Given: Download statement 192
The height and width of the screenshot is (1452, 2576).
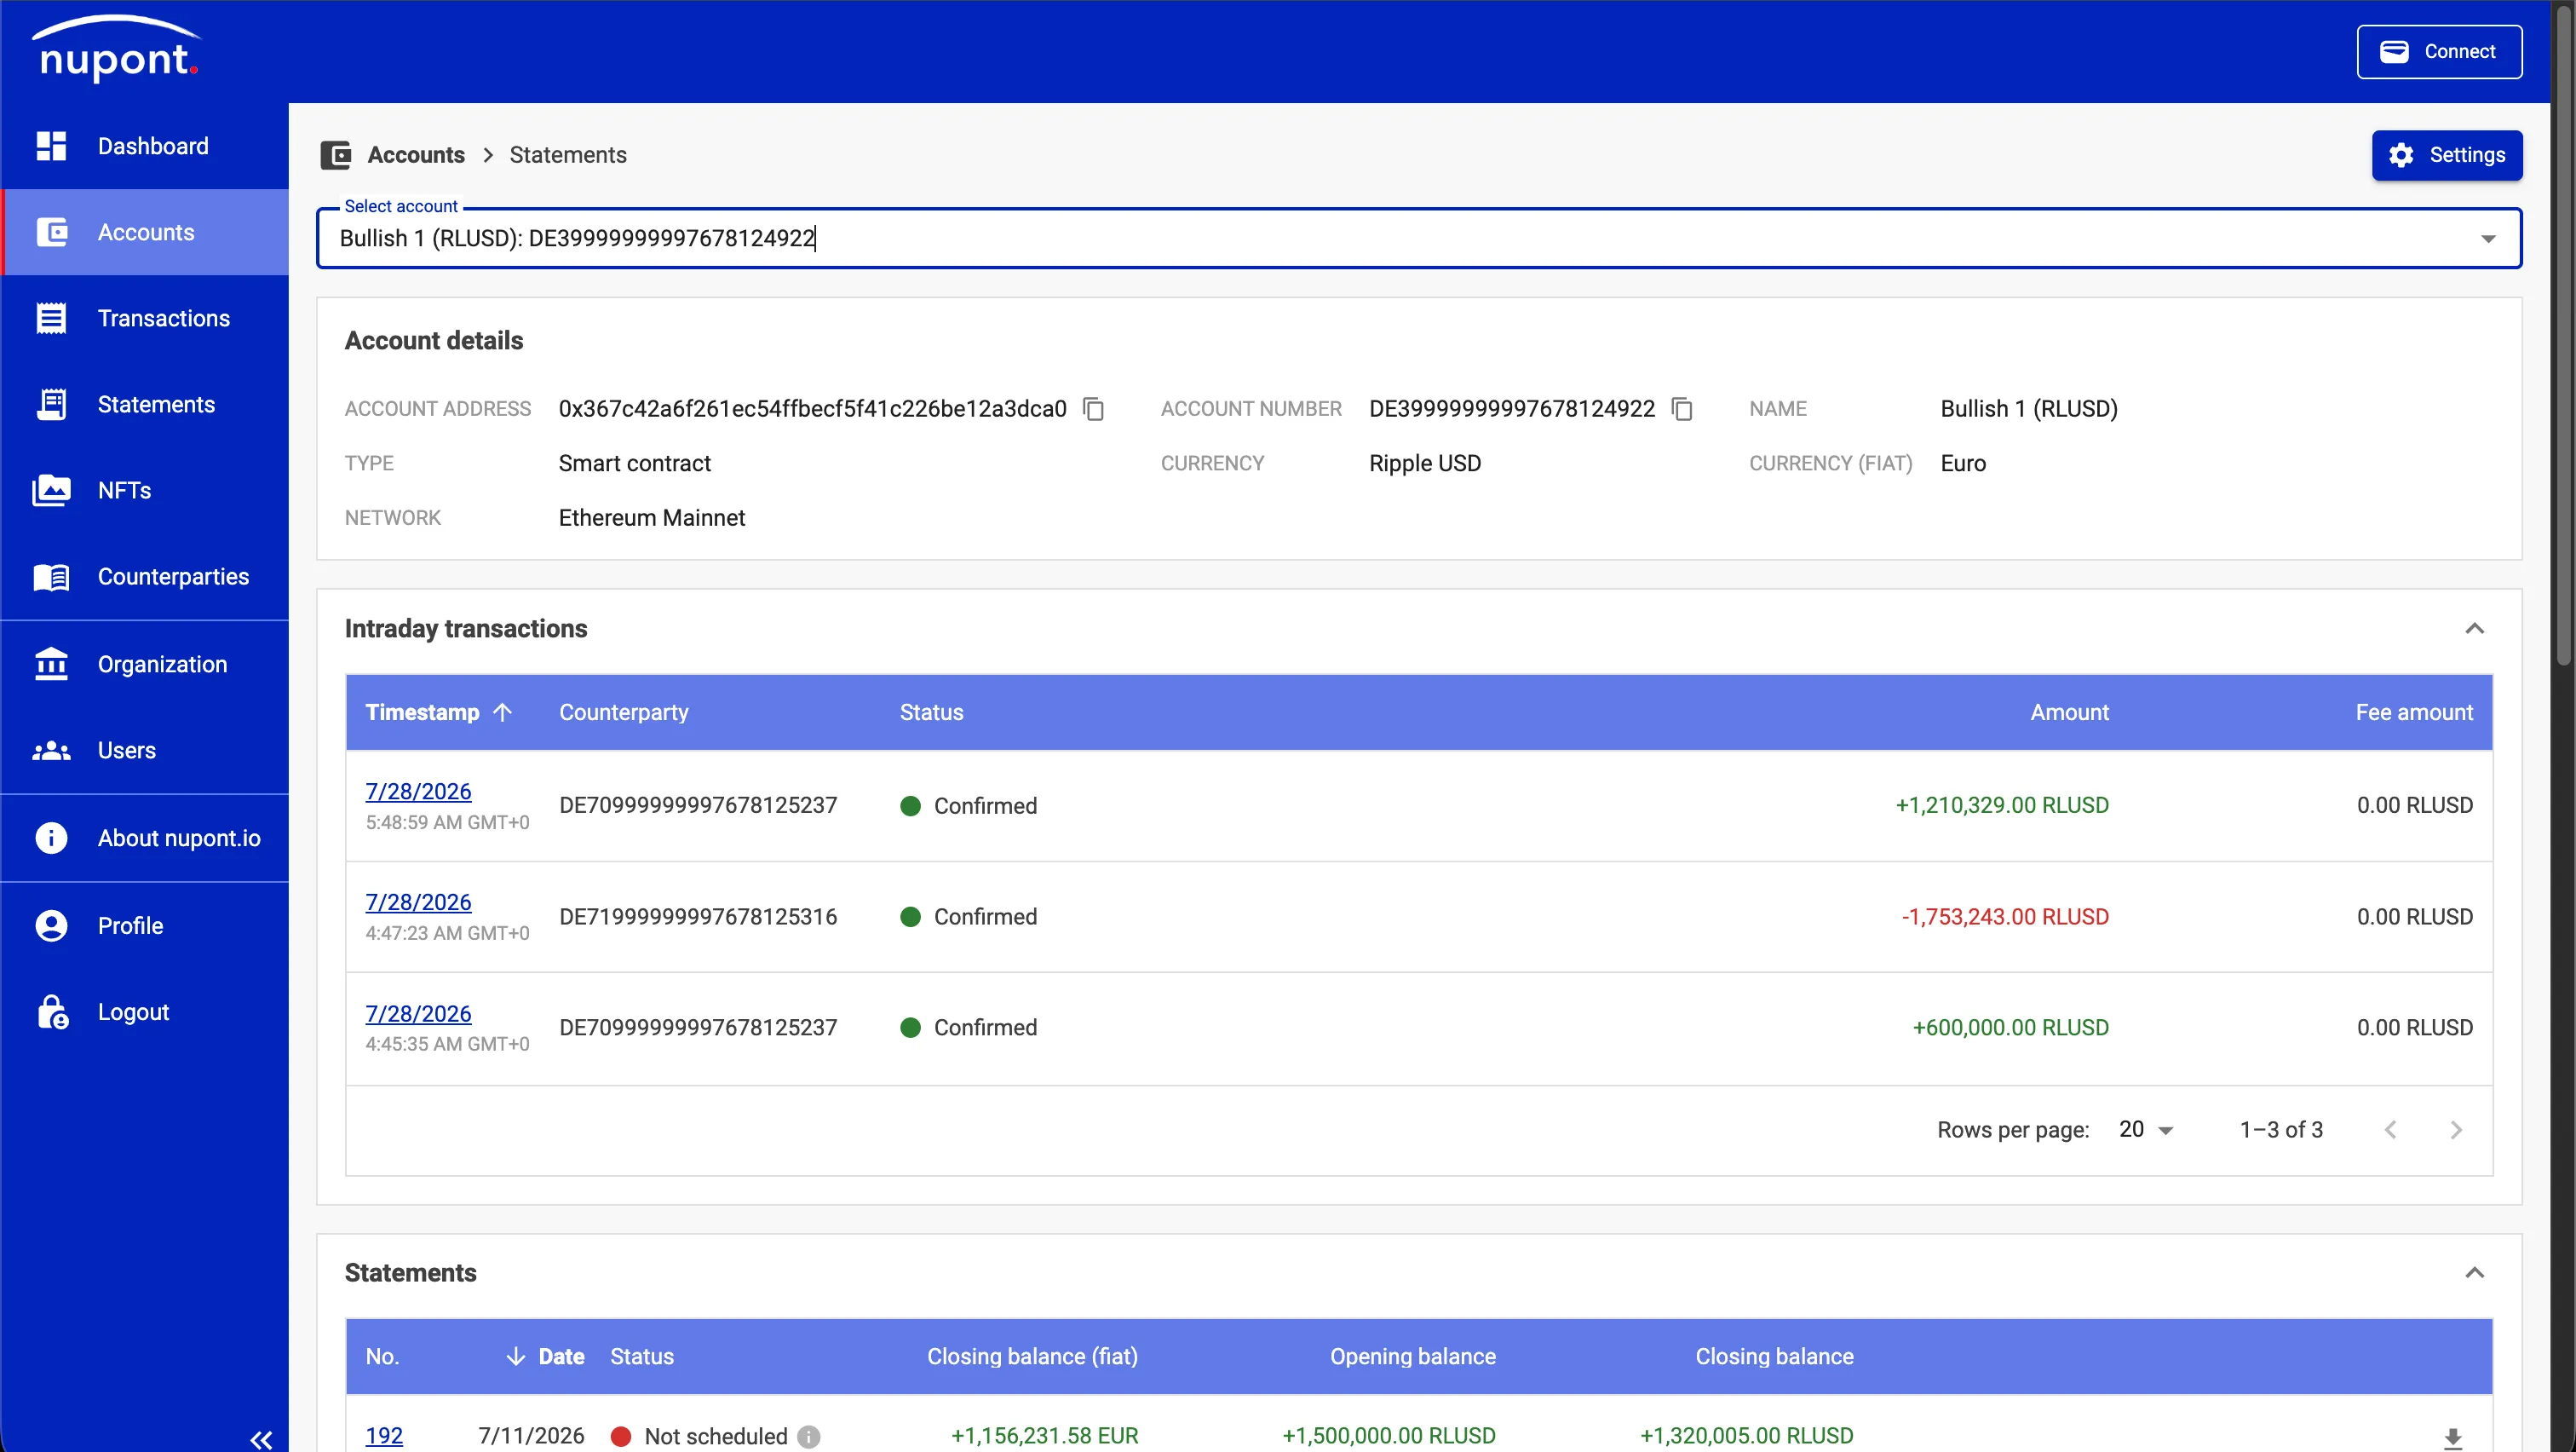Looking at the screenshot, I should 2452,1438.
